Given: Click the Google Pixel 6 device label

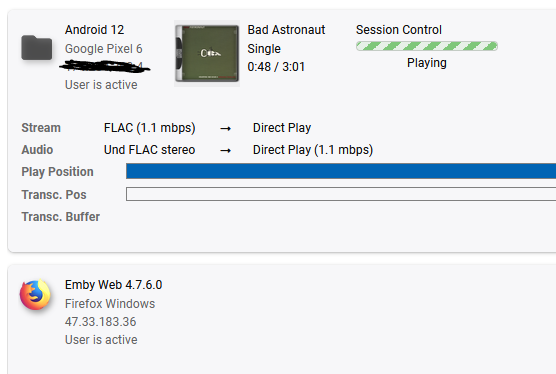Looking at the screenshot, I should 104,49.
